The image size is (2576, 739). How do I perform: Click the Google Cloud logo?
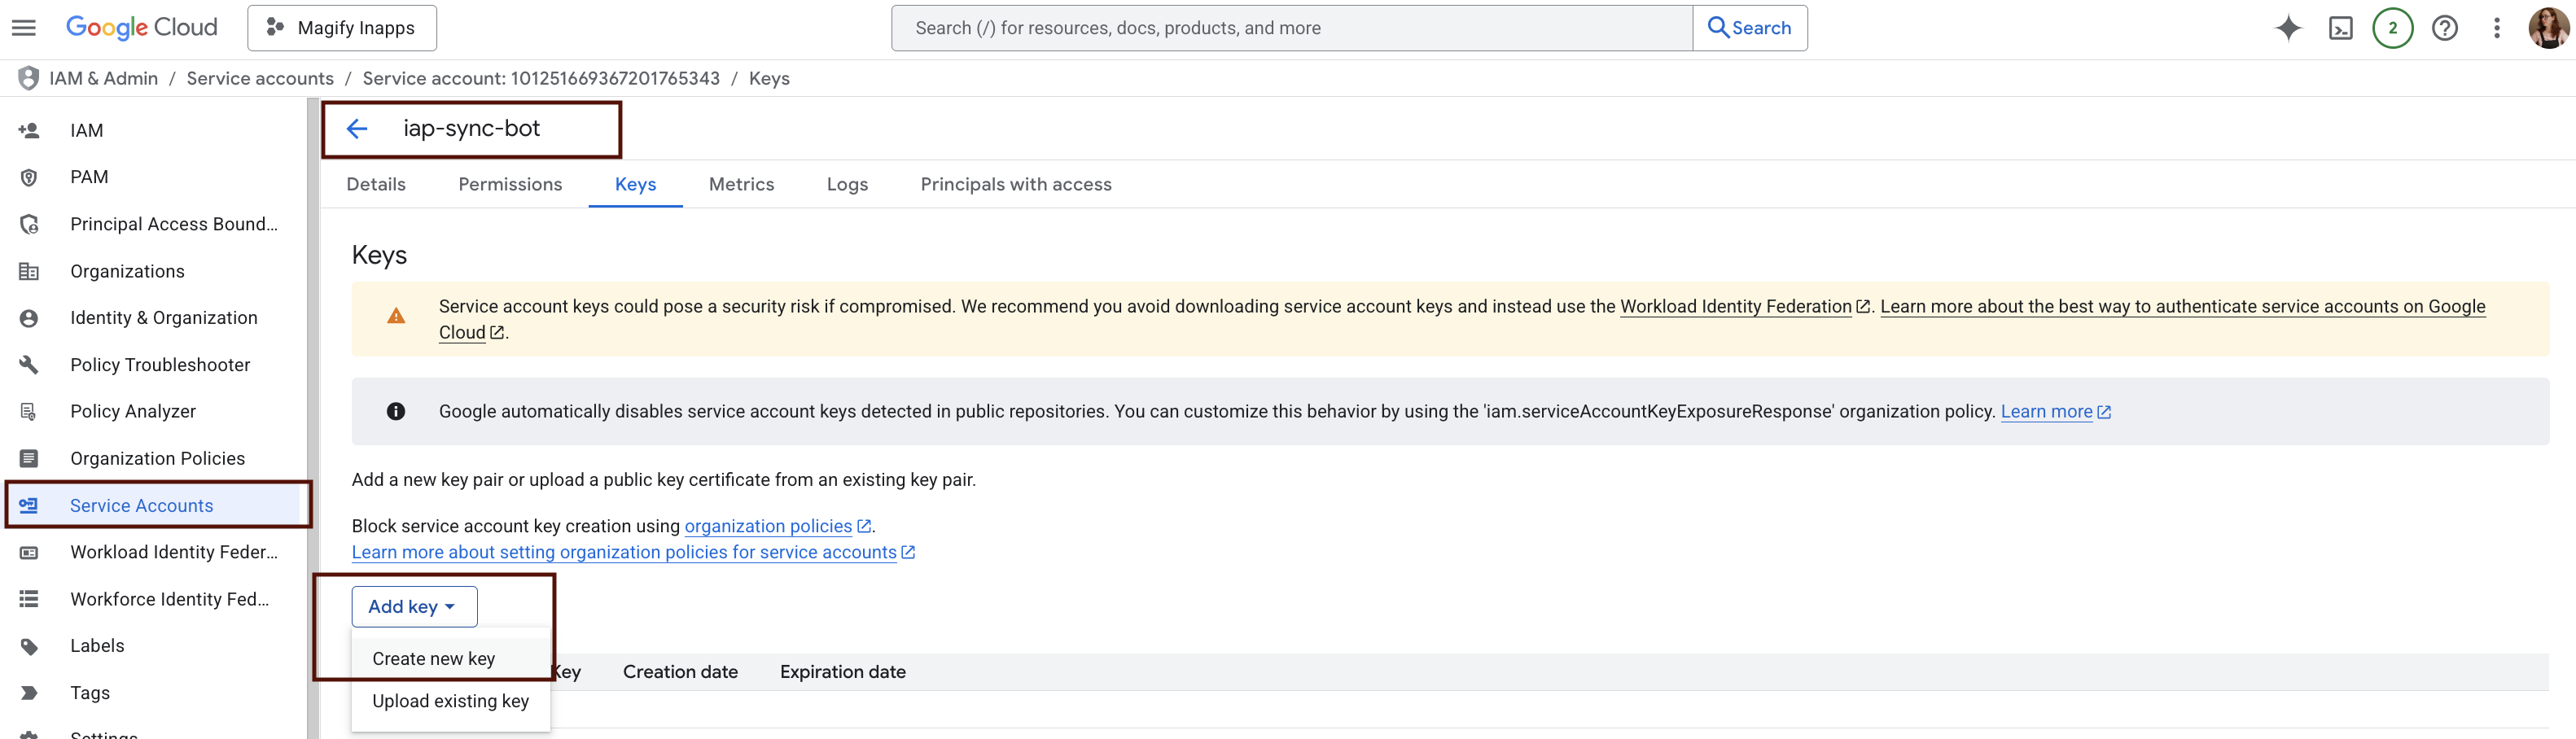pyautogui.click(x=141, y=27)
